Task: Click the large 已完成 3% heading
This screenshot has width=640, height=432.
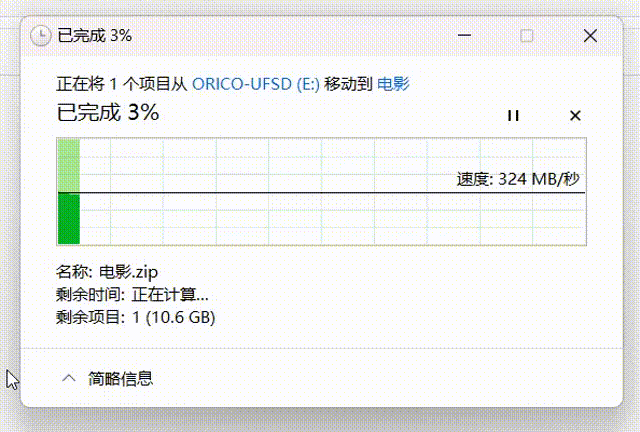Action: coord(108,112)
